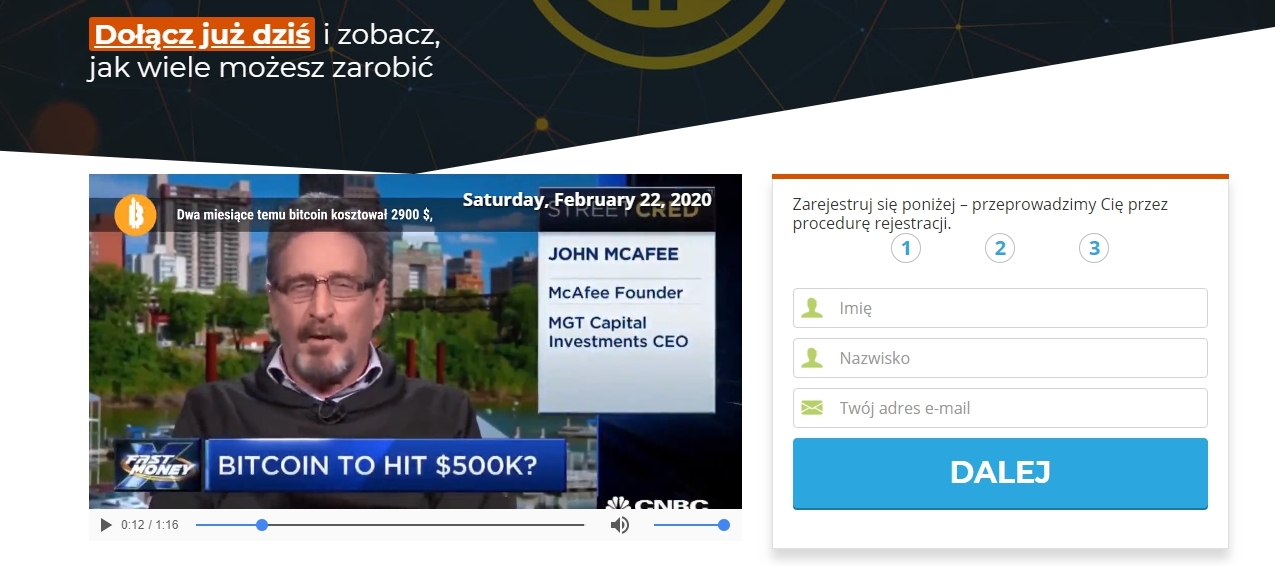This screenshot has height=566, width=1275.
Task: Click the envelope icon in the e-mail field
Action: (x=812, y=408)
